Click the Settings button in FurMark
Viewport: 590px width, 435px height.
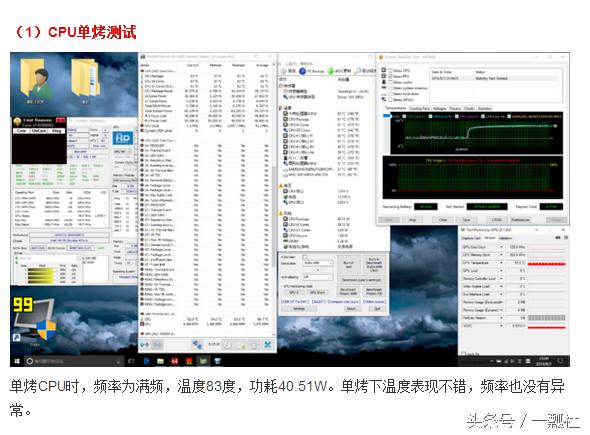[299, 309]
